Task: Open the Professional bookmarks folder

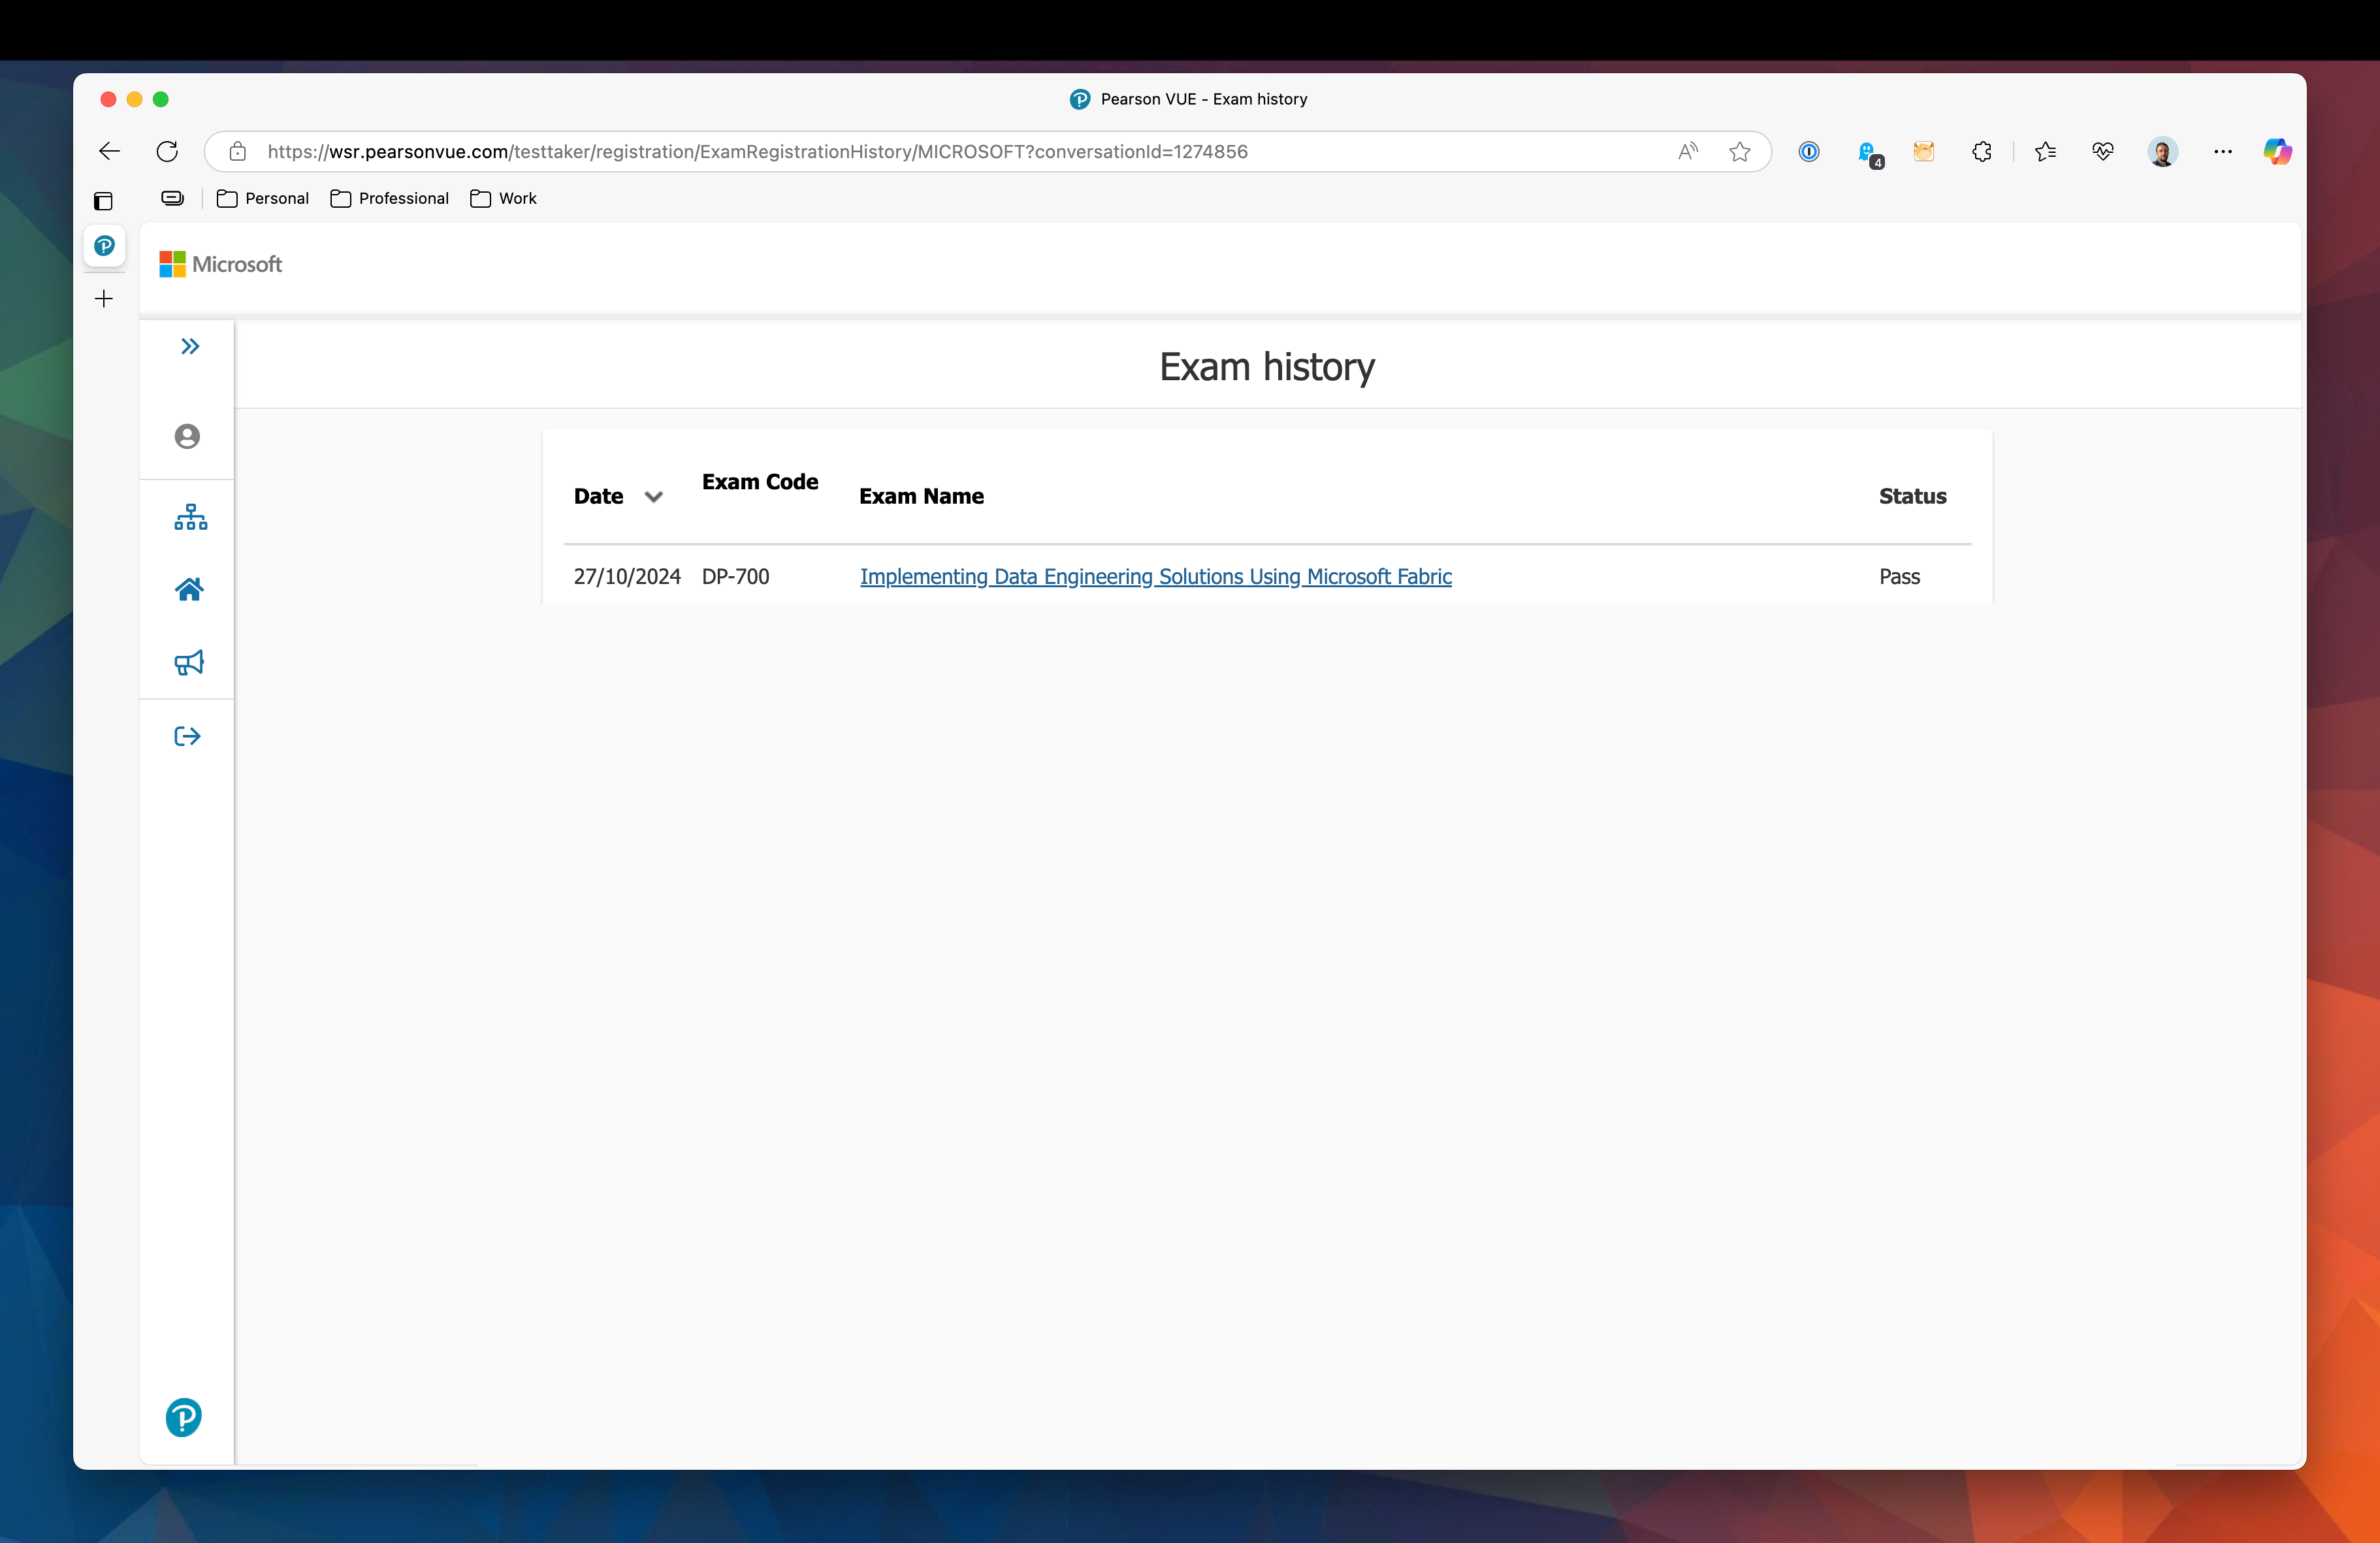Action: (x=390, y=198)
